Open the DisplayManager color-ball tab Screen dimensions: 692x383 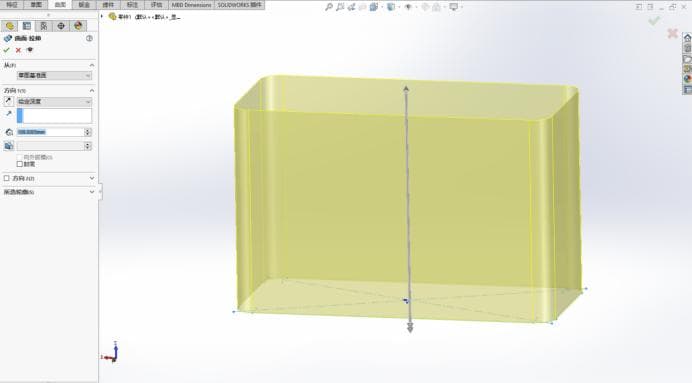[78, 26]
